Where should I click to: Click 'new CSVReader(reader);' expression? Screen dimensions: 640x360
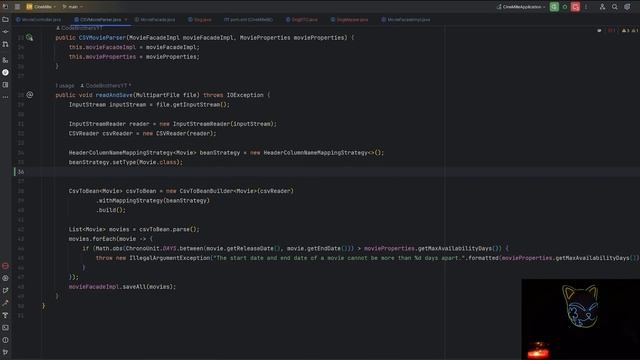click(x=180, y=133)
